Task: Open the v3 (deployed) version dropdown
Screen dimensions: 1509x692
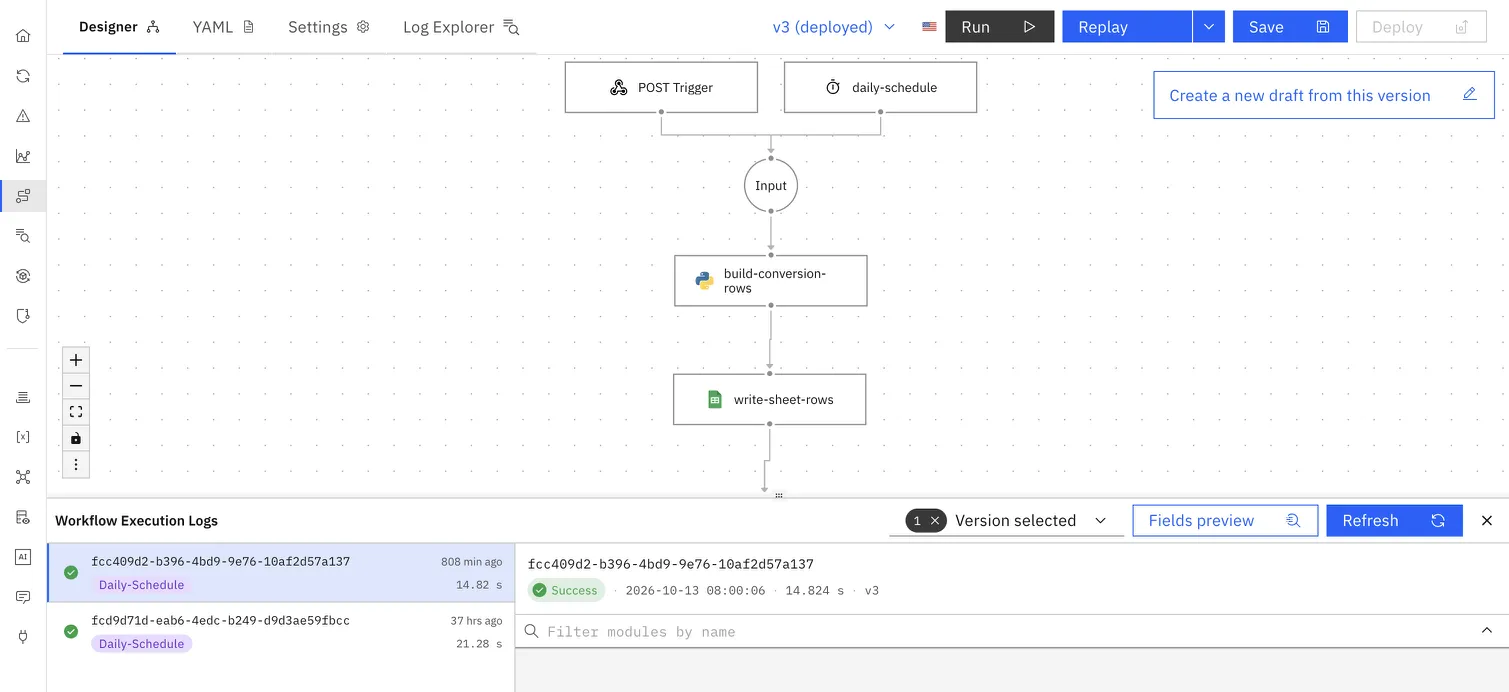Action: point(833,27)
